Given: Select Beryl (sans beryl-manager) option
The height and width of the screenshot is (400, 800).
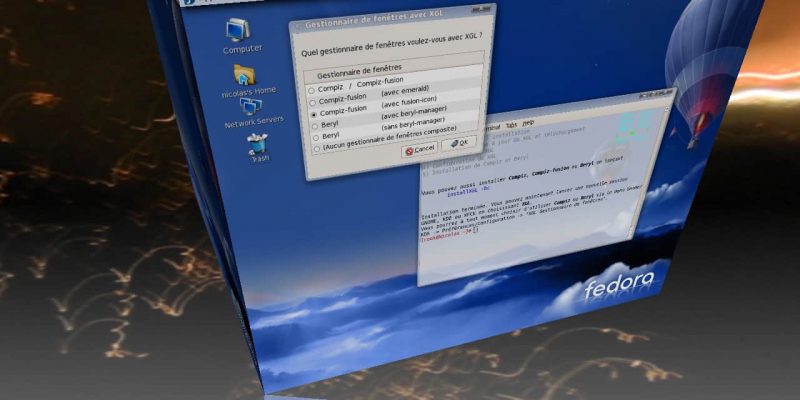Looking at the screenshot, I should (x=317, y=137).
